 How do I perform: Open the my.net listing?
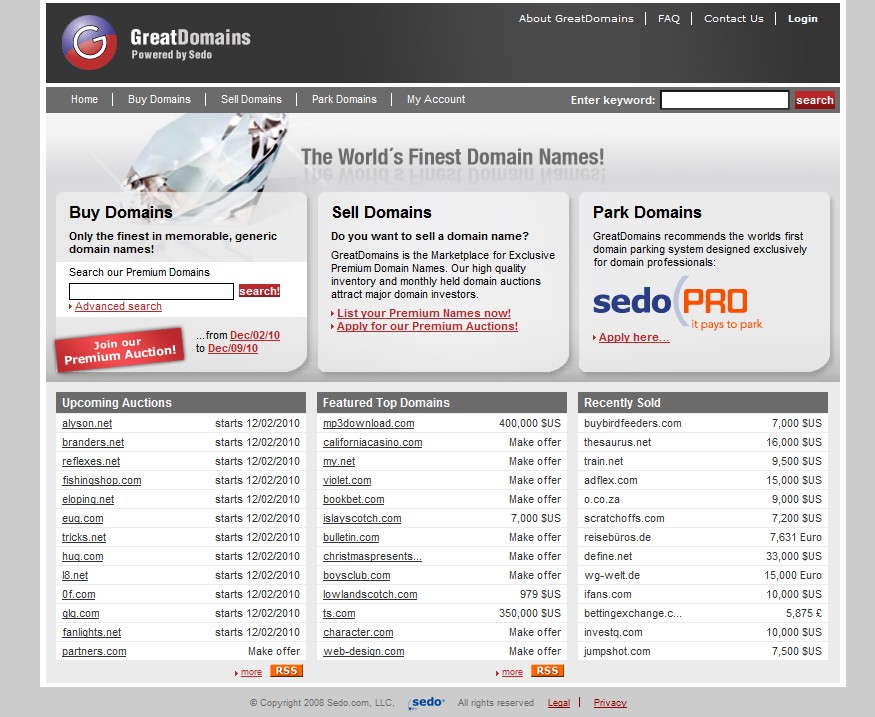[x=339, y=461]
